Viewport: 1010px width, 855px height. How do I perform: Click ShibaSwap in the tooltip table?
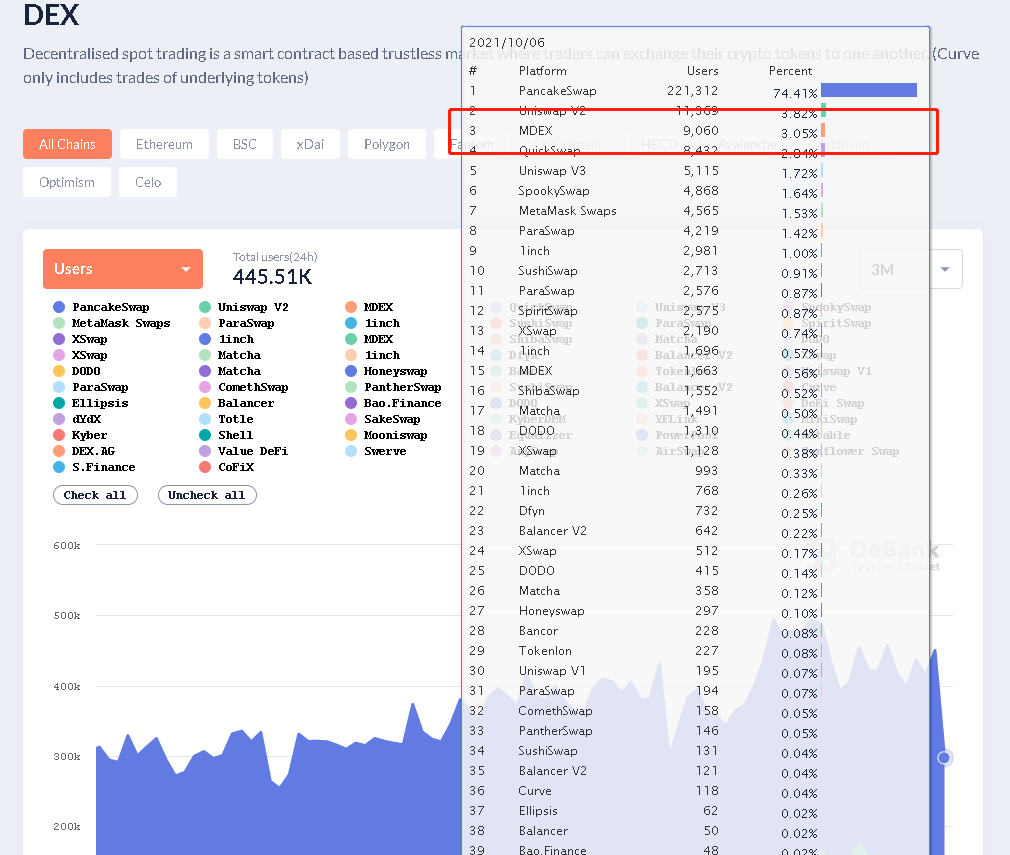pos(549,390)
